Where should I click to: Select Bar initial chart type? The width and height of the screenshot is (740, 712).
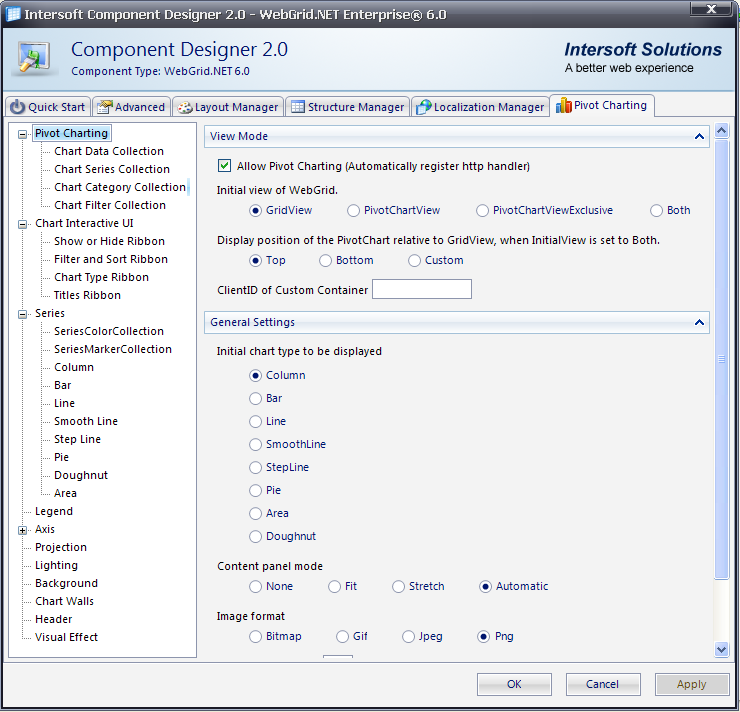(255, 398)
